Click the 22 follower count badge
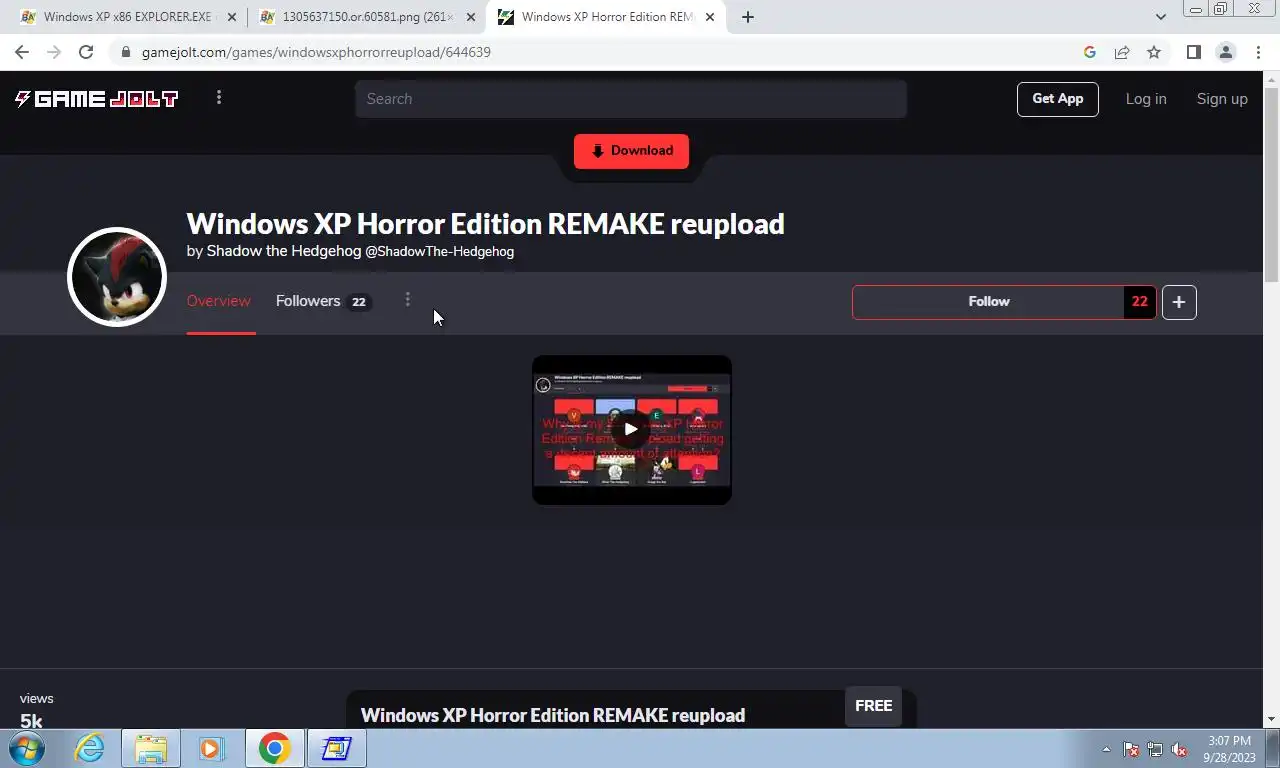This screenshot has height=768, width=1280. coord(1140,302)
